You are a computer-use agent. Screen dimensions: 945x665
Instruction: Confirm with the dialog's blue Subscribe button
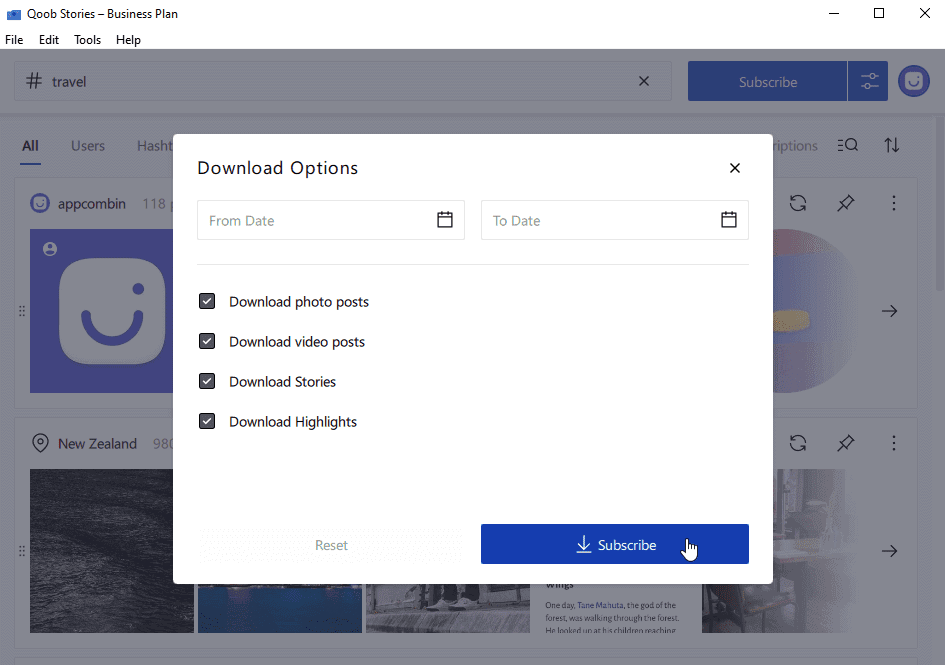coord(615,544)
